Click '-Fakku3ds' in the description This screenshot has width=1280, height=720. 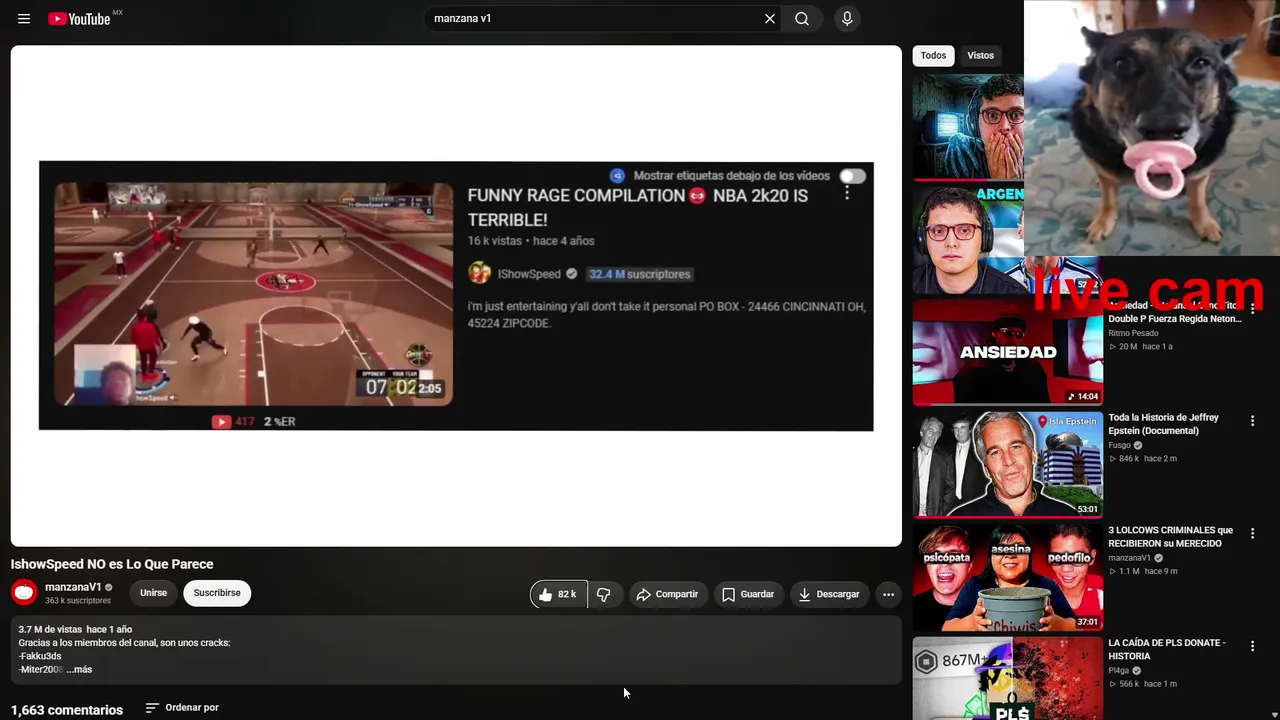pos(40,656)
